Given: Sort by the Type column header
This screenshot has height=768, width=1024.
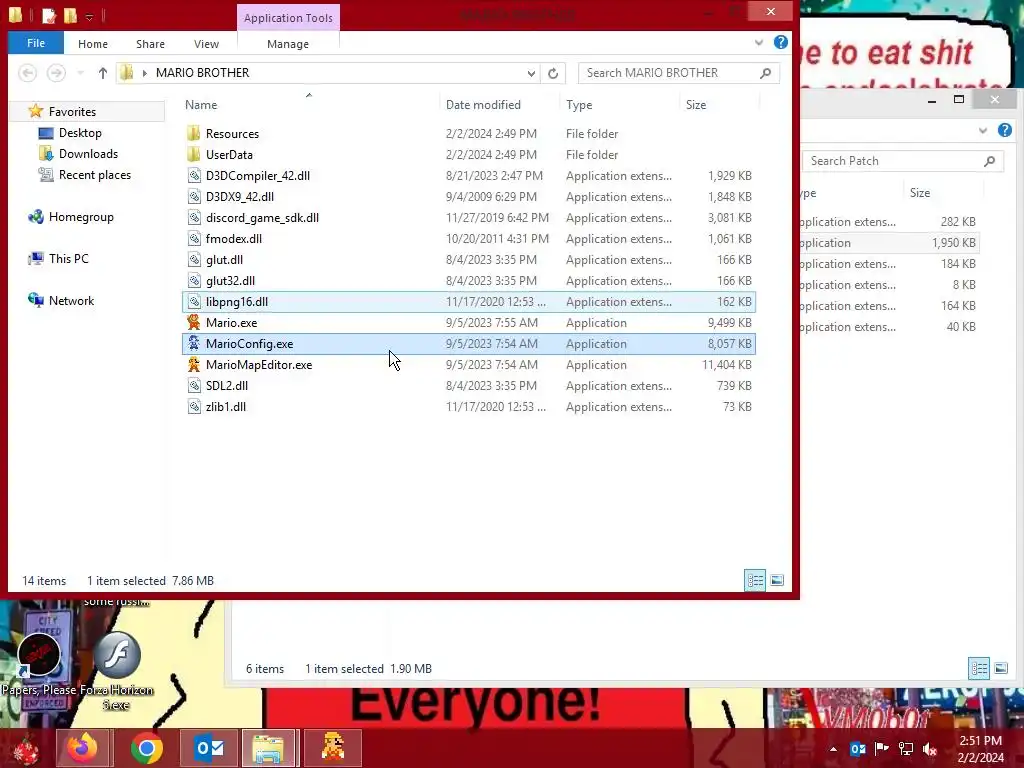Looking at the screenshot, I should pos(579,104).
